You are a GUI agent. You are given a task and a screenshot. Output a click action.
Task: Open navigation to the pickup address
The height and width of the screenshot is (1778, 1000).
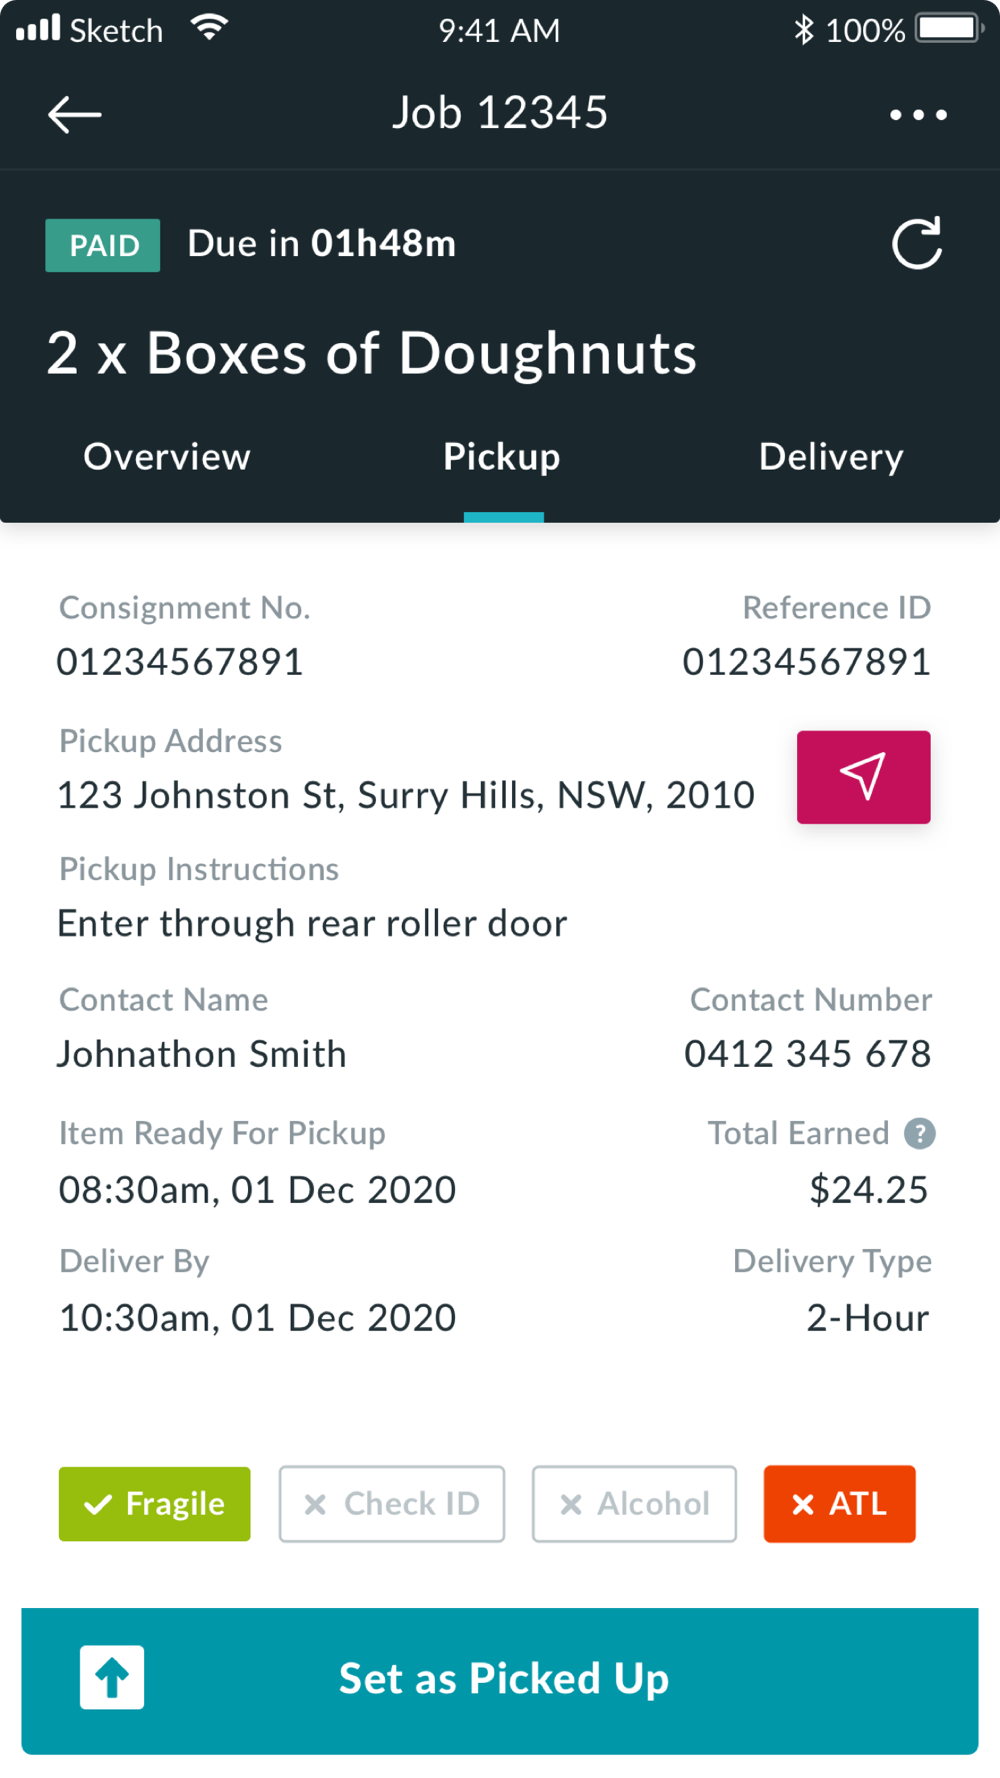(863, 777)
